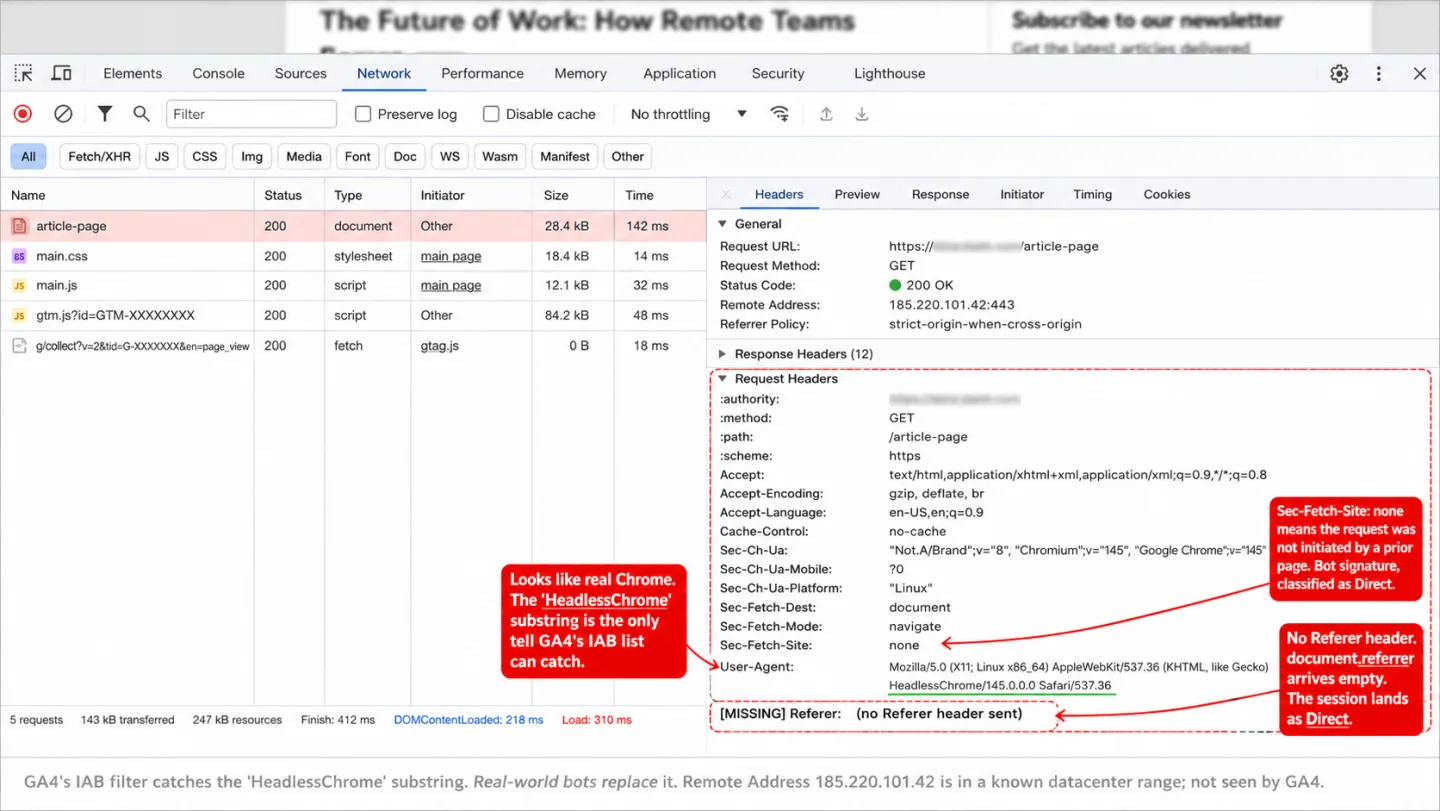Sort requests by the Status column header
Viewport: 1440px width, 811px height.
(289, 195)
